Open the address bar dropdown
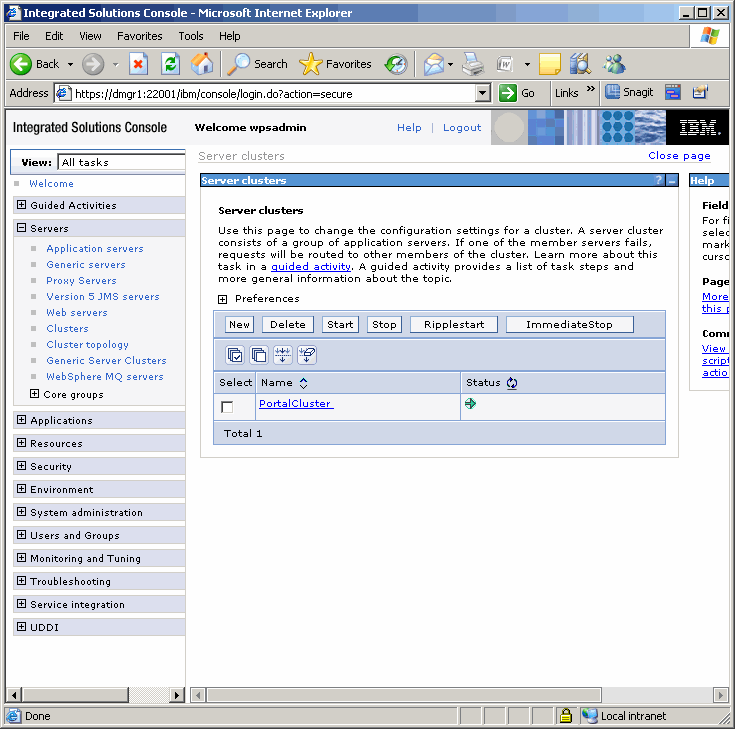Screen dimensions: 735x729 point(483,93)
